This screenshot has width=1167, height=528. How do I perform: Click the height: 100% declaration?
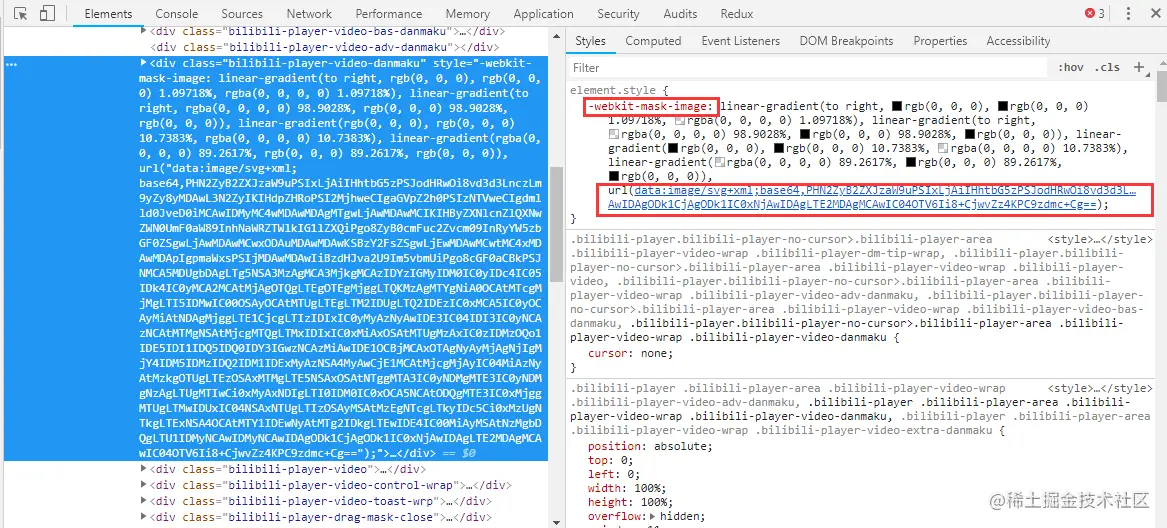pyautogui.click(x=629, y=502)
